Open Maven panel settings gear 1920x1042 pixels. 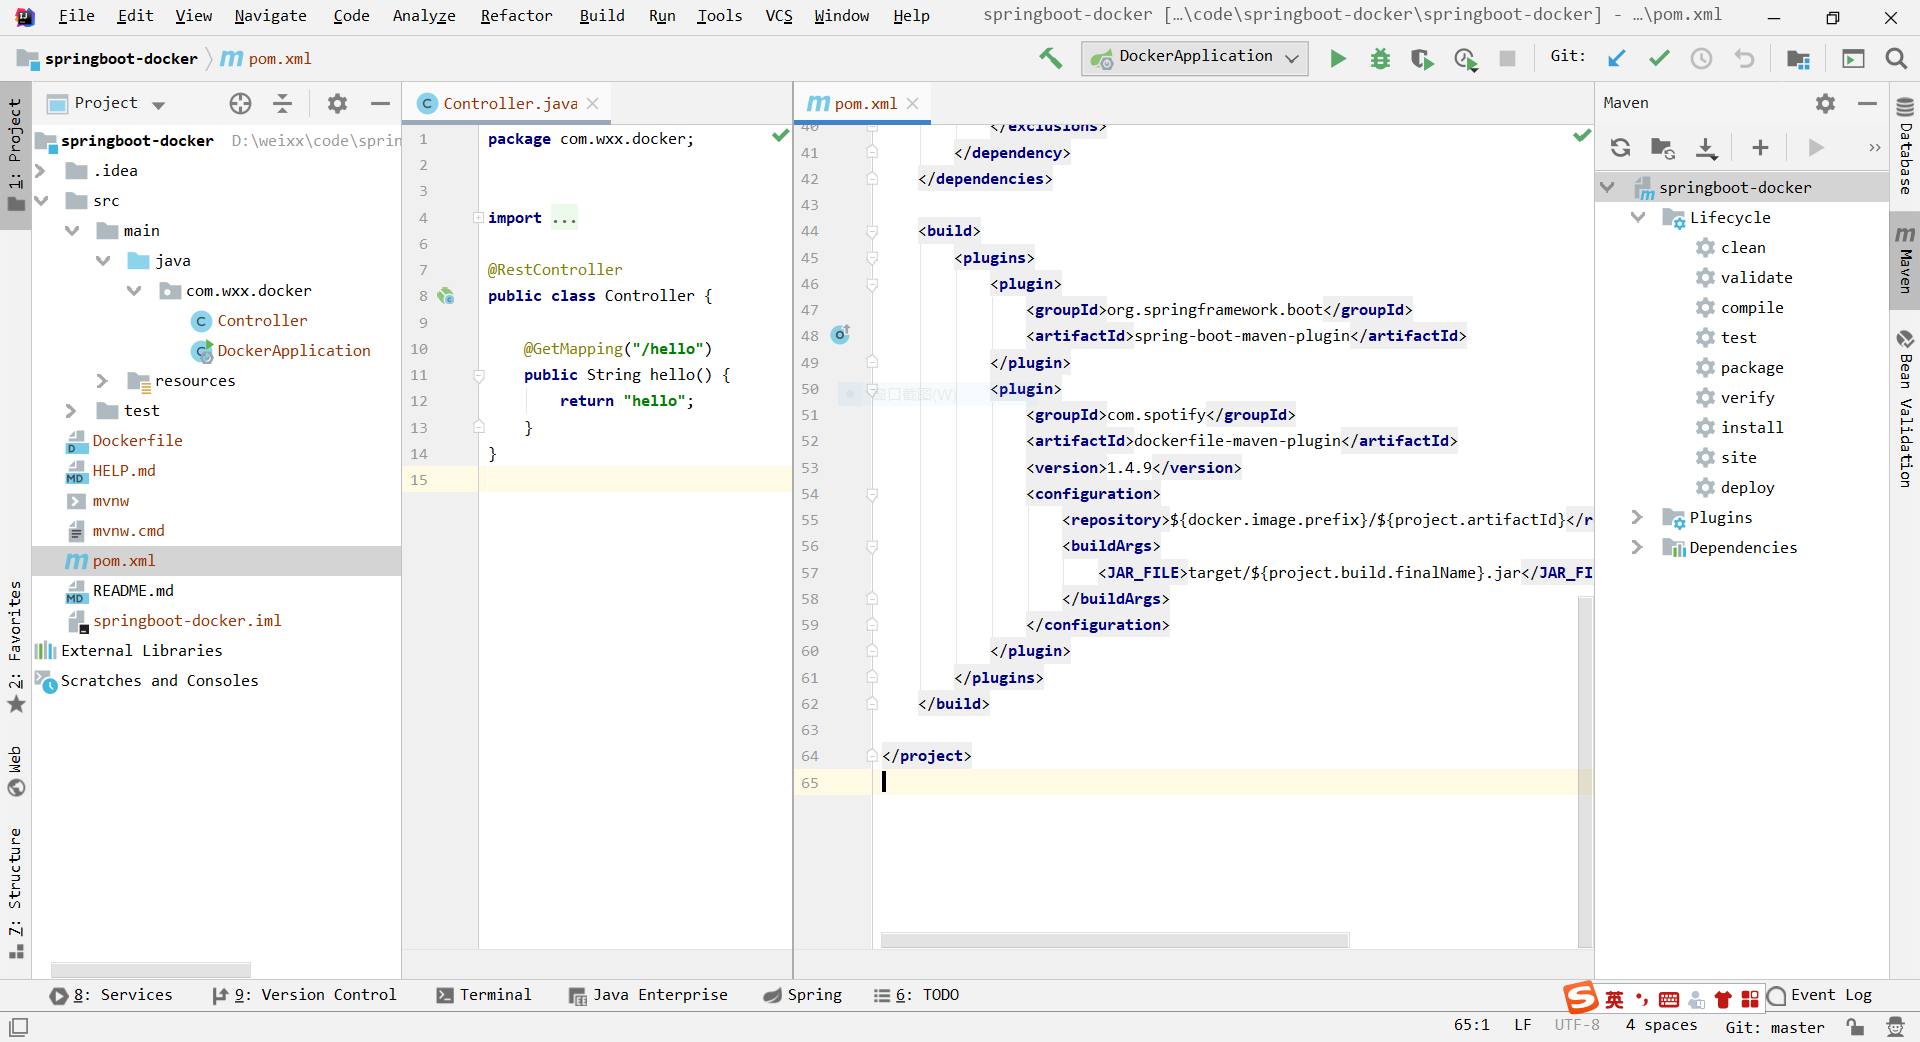[x=1825, y=103]
